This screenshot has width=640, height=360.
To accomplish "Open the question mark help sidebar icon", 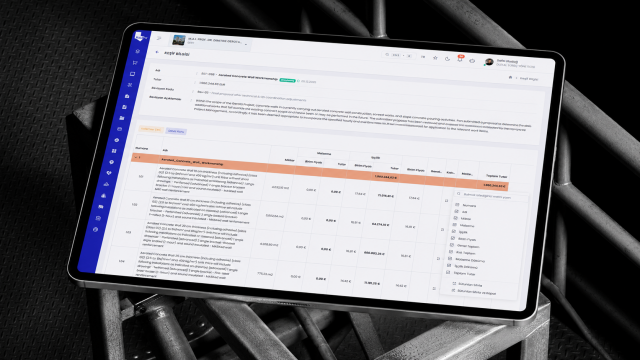I will pos(112,162).
